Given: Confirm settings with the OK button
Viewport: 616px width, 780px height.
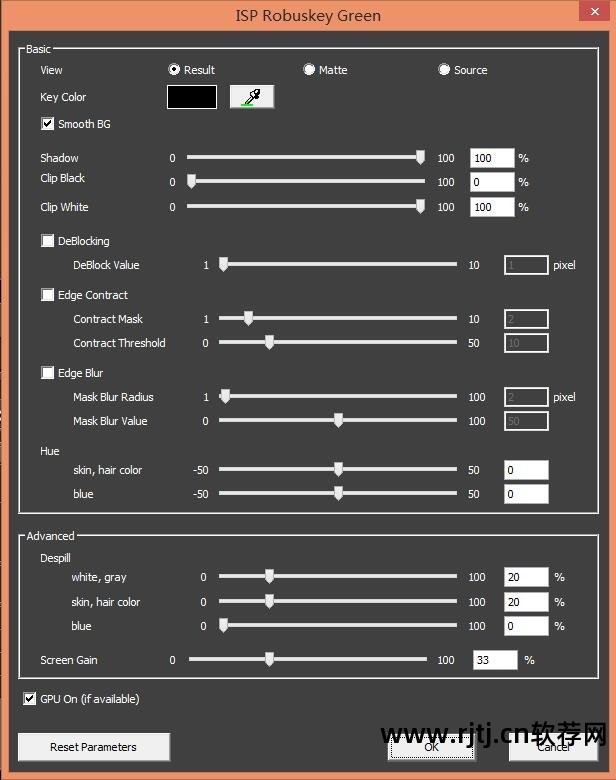Looking at the screenshot, I should coord(431,747).
